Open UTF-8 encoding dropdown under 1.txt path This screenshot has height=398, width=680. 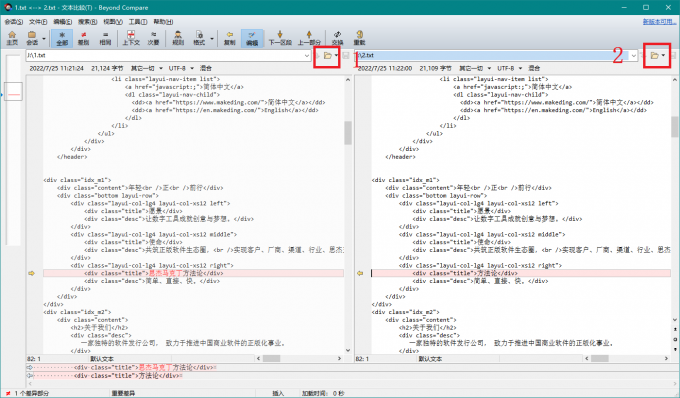[181, 68]
